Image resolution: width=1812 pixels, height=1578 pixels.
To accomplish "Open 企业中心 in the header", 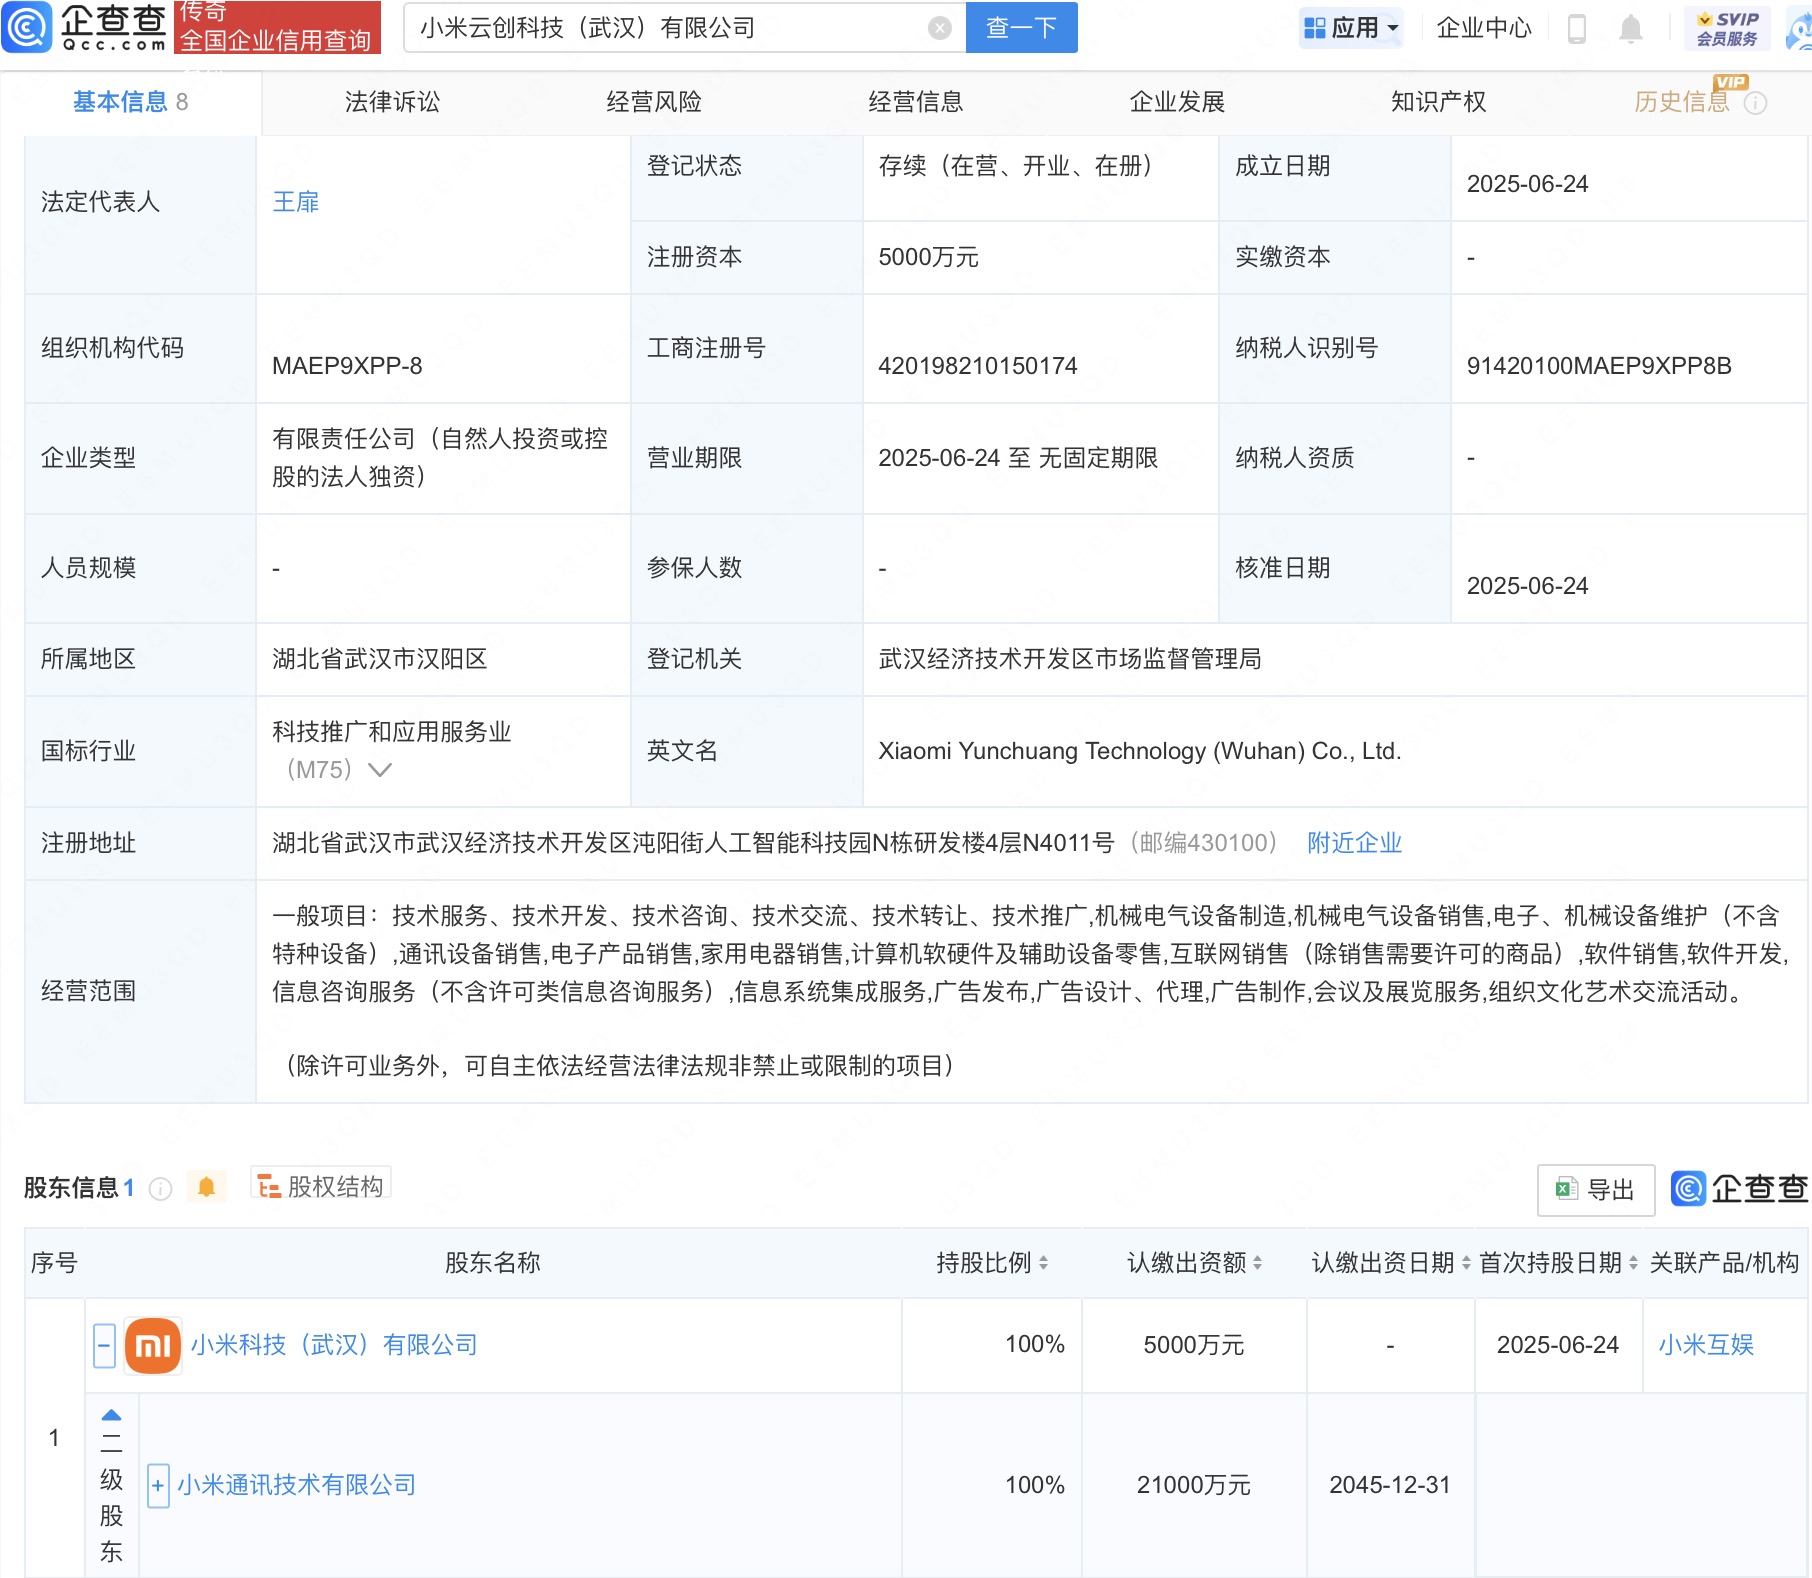I will (x=1484, y=28).
